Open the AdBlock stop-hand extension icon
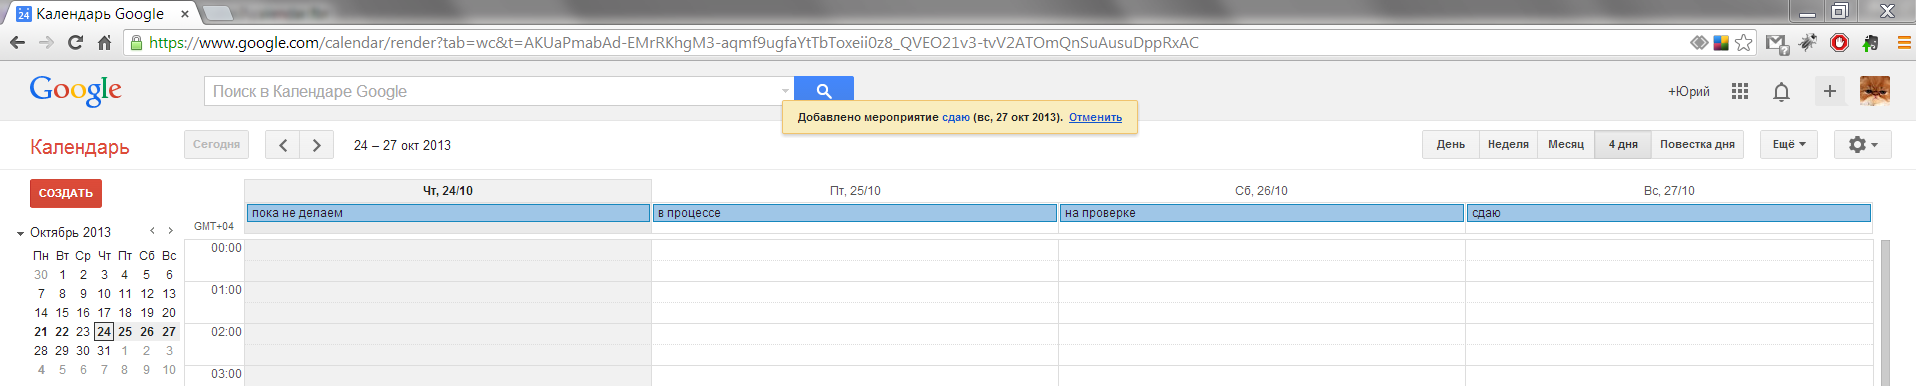This screenshot has width=1916, height=386. click(1839, 42)
